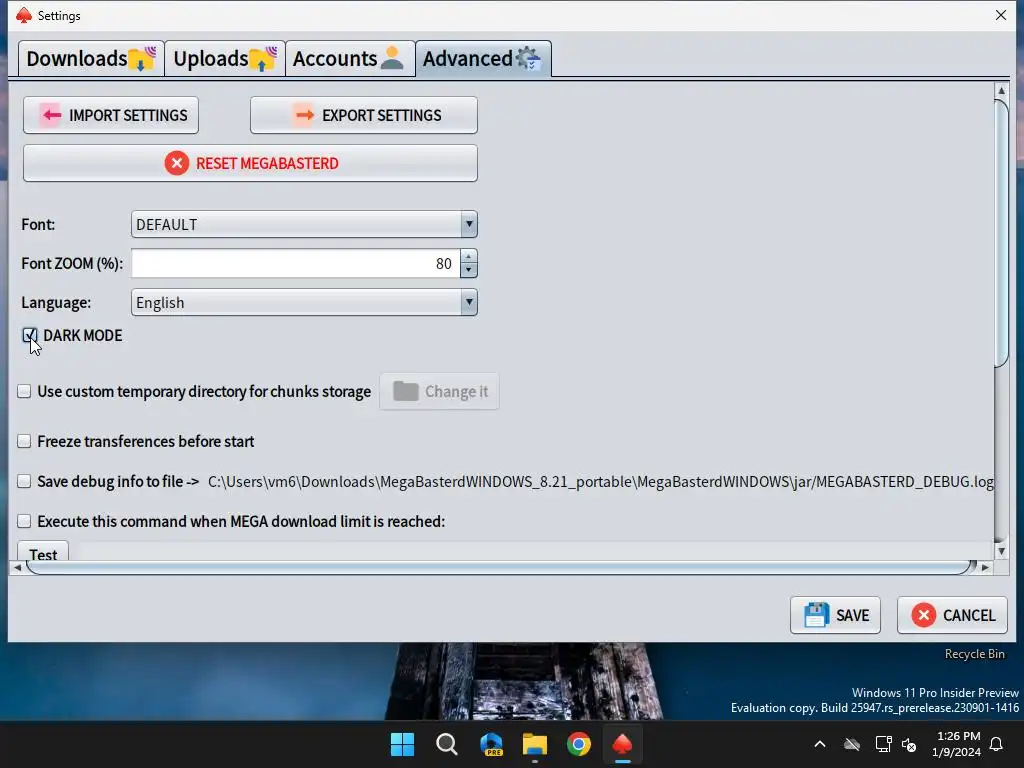Click the scroll right arrow
This screenshot has width=1024, height=768.
point(985,568)
